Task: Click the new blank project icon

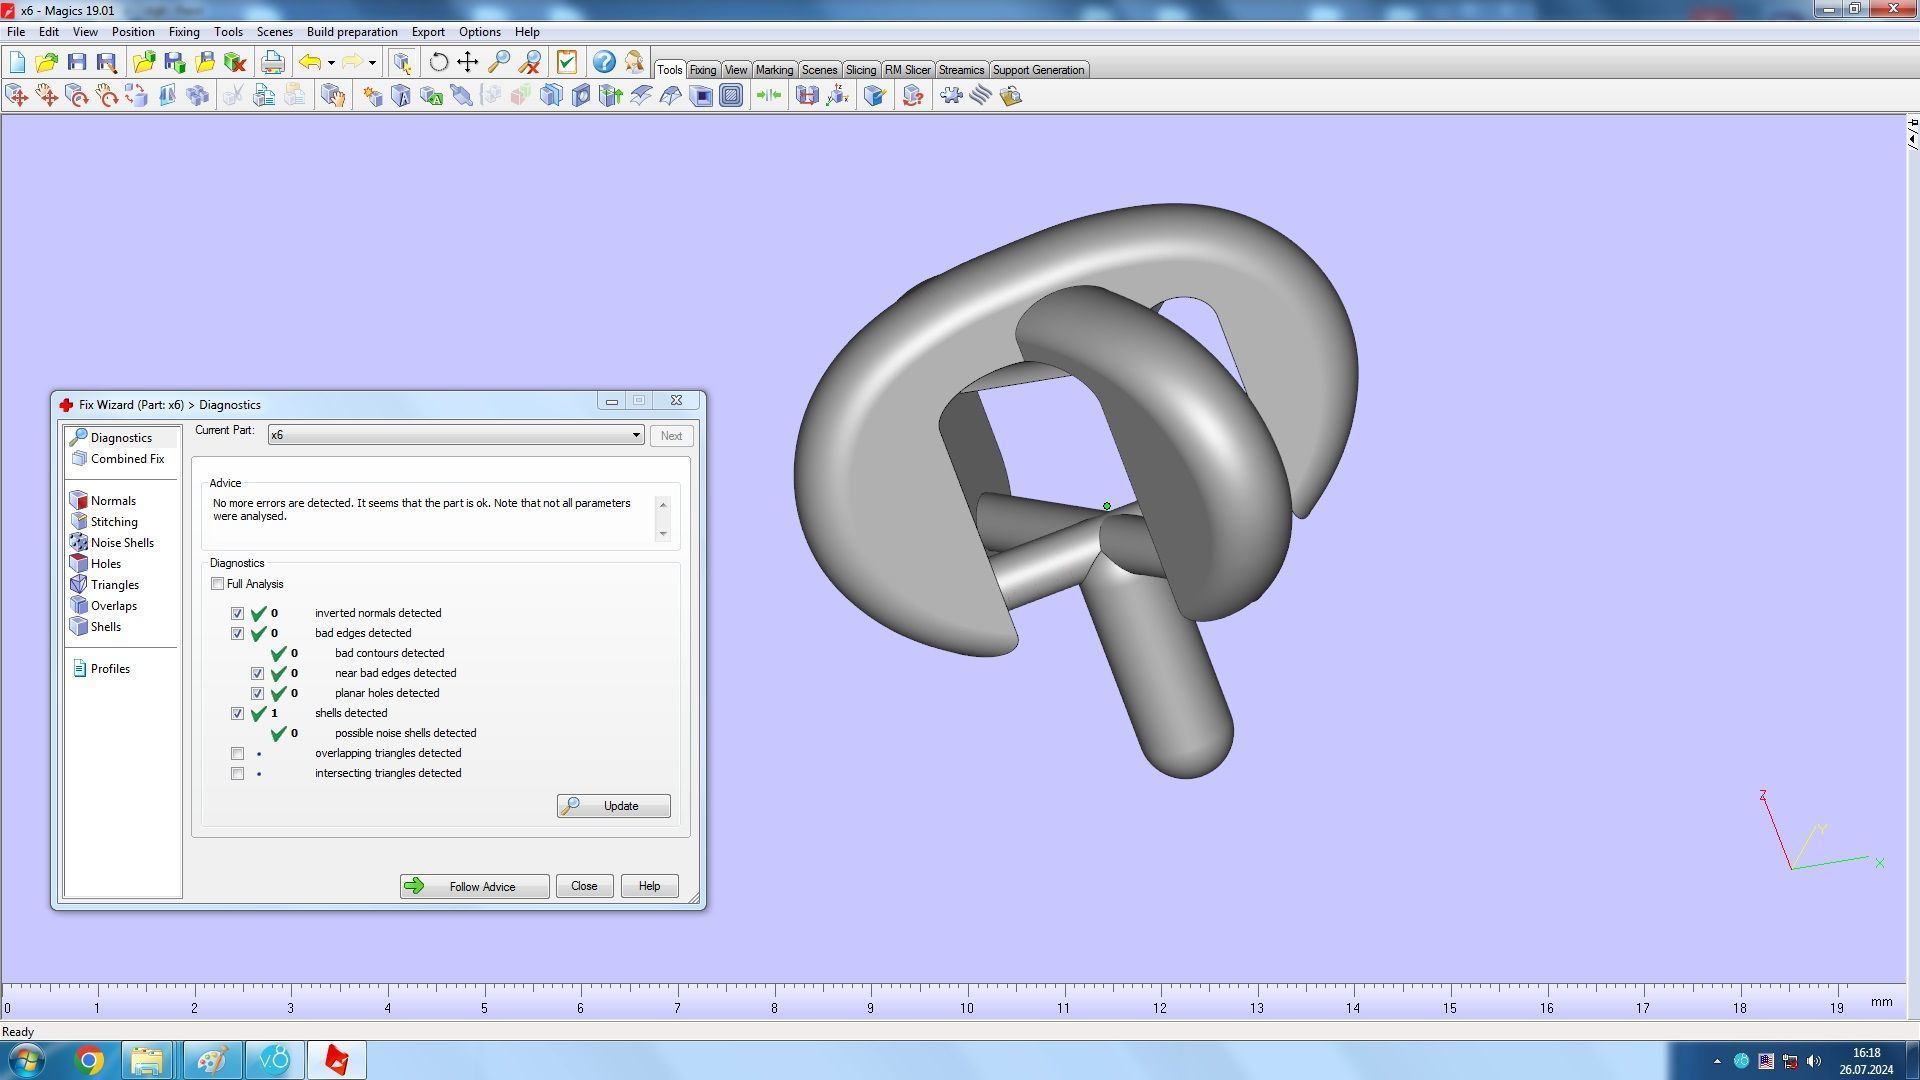Action: click(x=17, y=63)
